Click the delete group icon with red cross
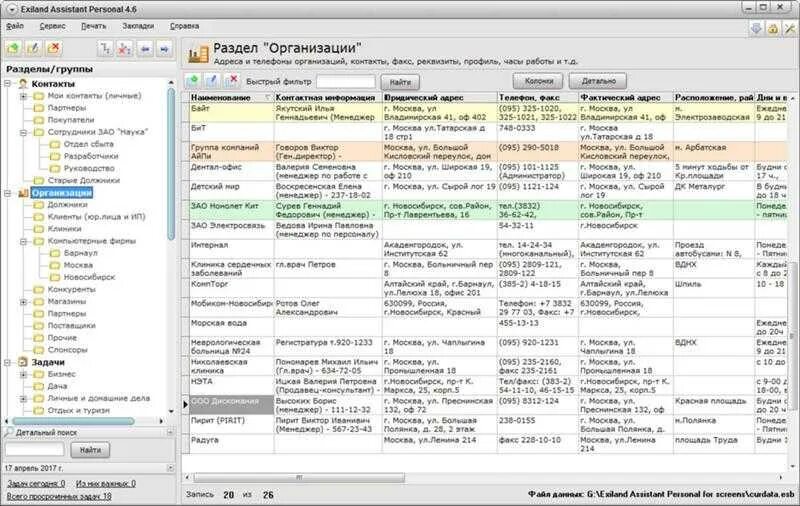 pos(54,49)
